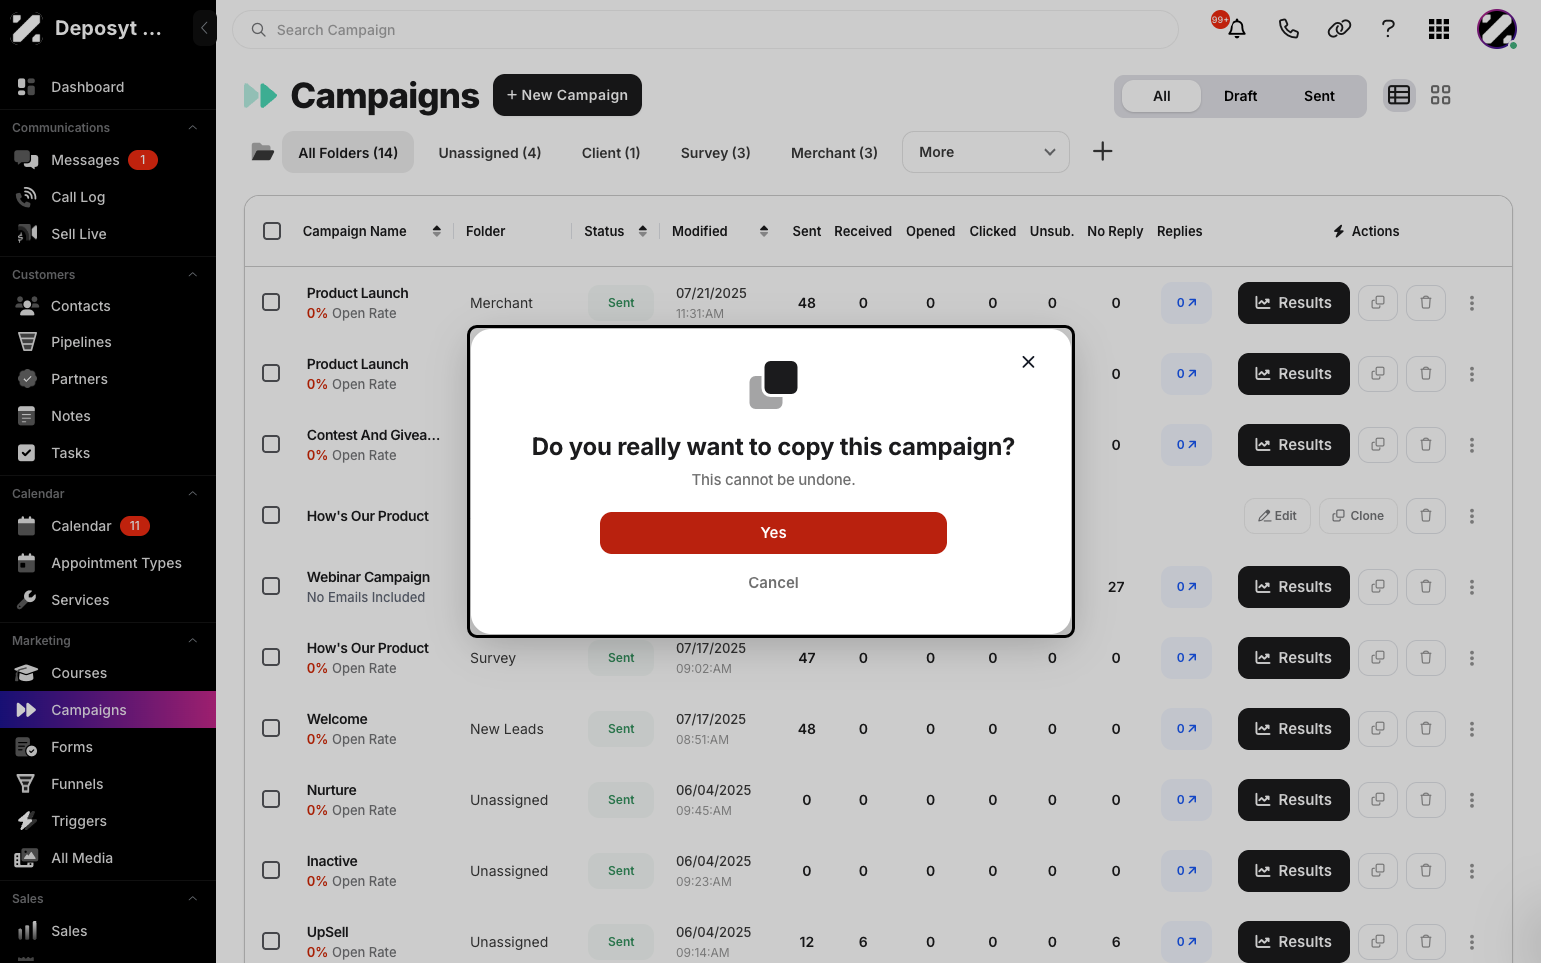
Task: Open Replies link for UpSell campaign
Action: [1186, 942]
